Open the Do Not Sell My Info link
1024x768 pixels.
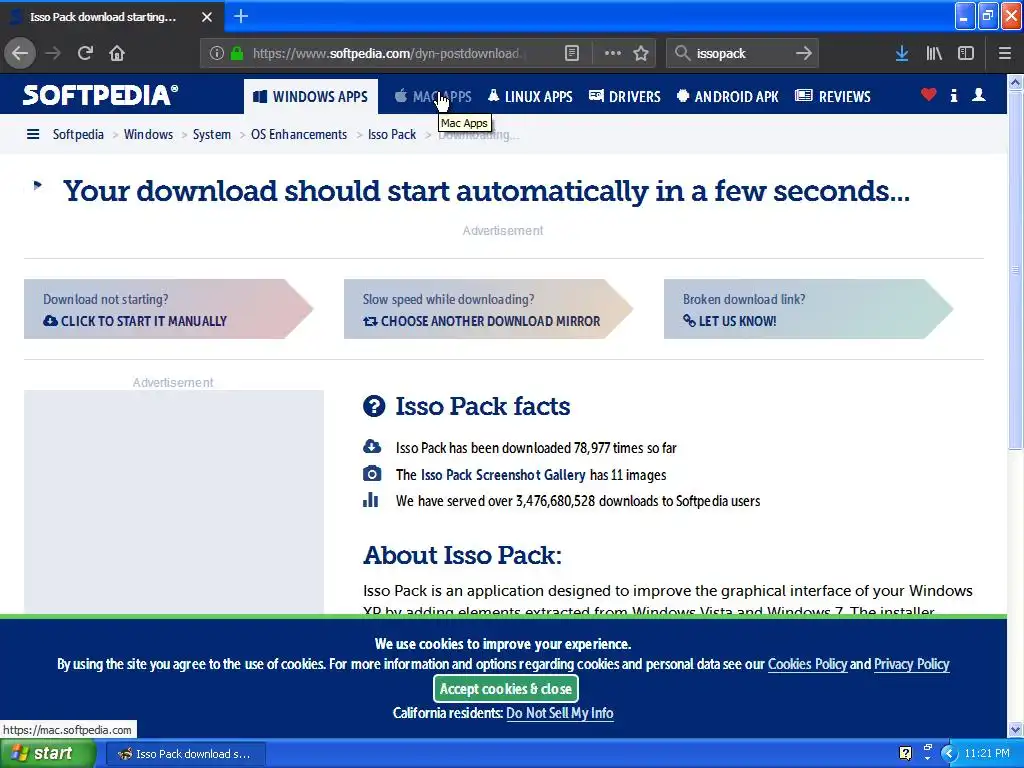pyautogui.click(x=560, y=713)
